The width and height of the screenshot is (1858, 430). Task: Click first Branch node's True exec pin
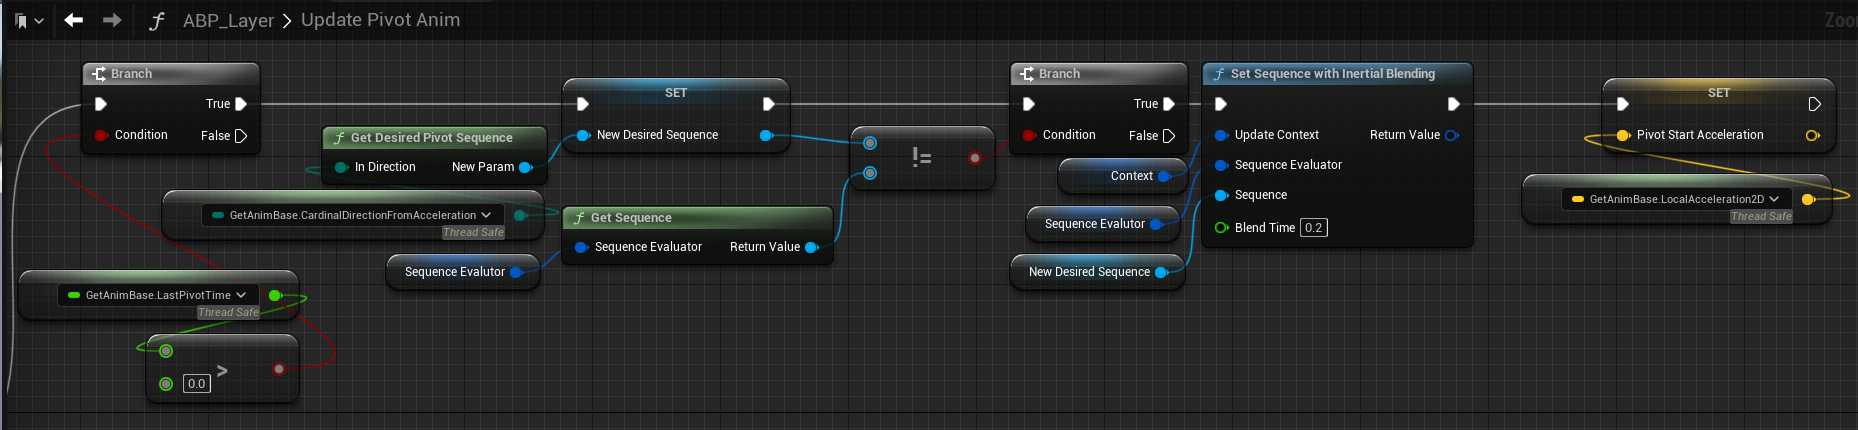(241, 104)
